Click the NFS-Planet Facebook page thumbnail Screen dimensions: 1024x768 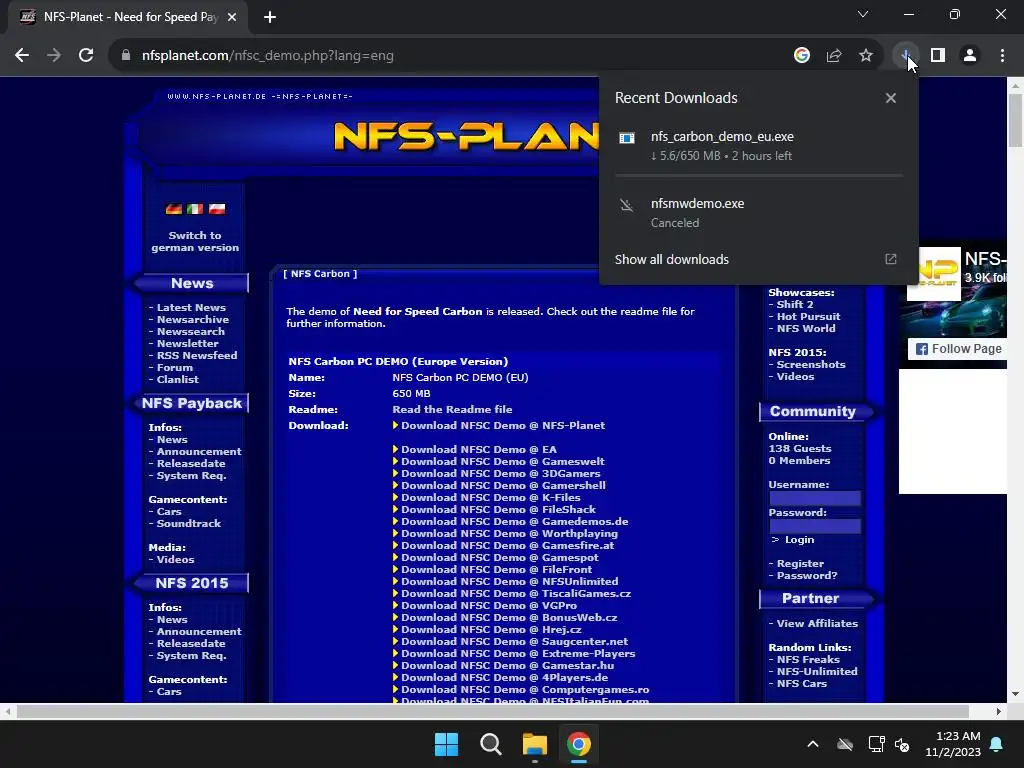934,274
